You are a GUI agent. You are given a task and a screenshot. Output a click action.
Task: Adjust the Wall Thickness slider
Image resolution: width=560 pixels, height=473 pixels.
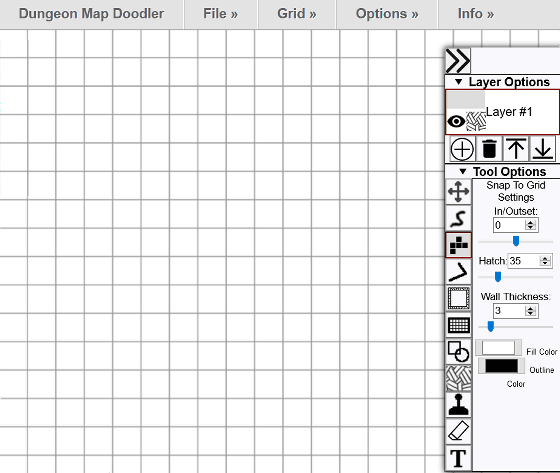[x=516, y=327]
